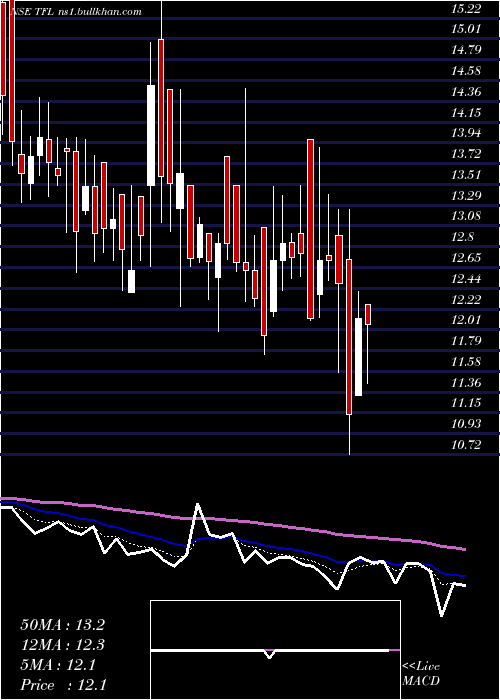Screen dimensions: 500x700
Task: Click the 14.58 price axis label
Action: click(x=466, y=71)
